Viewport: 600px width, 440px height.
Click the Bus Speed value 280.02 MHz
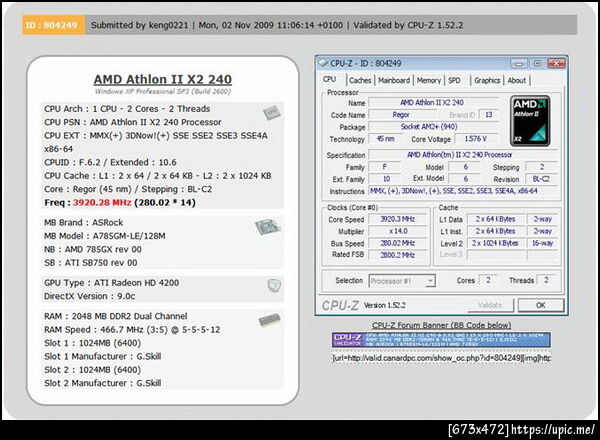coord(398,243)
